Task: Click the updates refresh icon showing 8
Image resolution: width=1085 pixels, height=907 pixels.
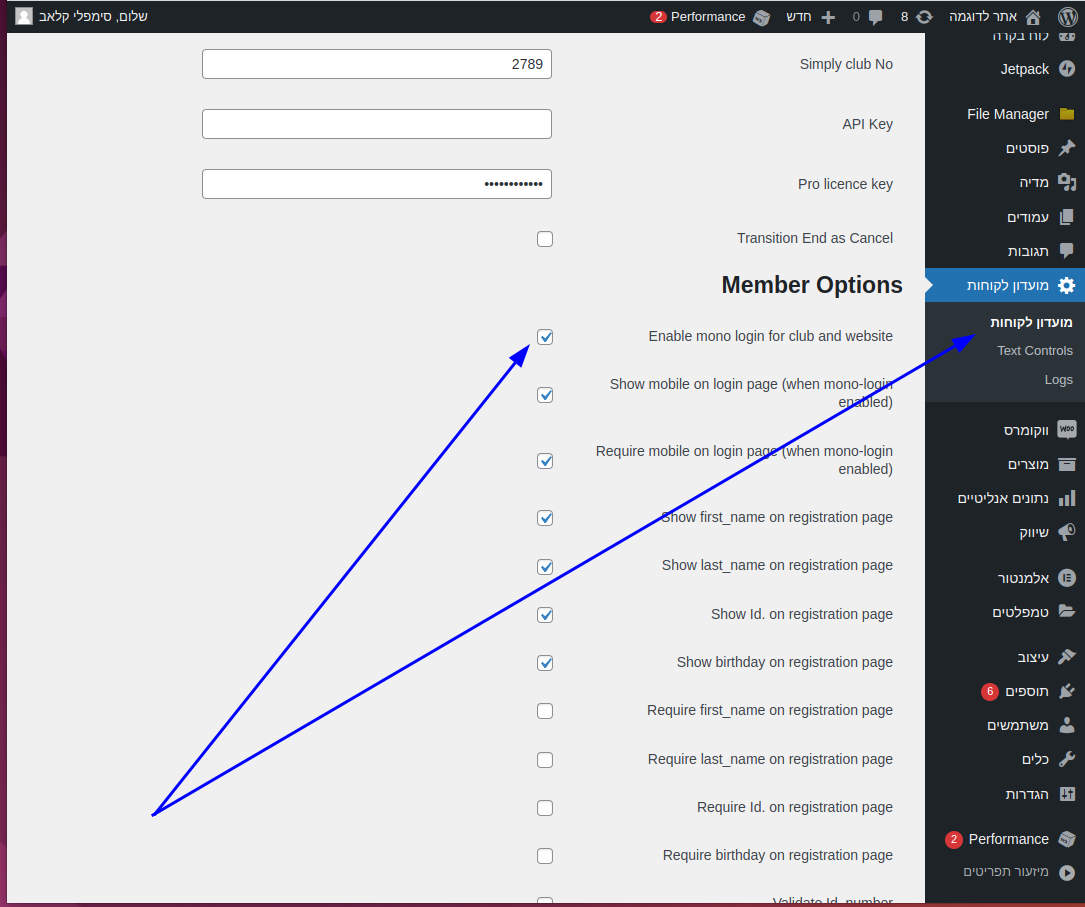Action: point(924,17)
